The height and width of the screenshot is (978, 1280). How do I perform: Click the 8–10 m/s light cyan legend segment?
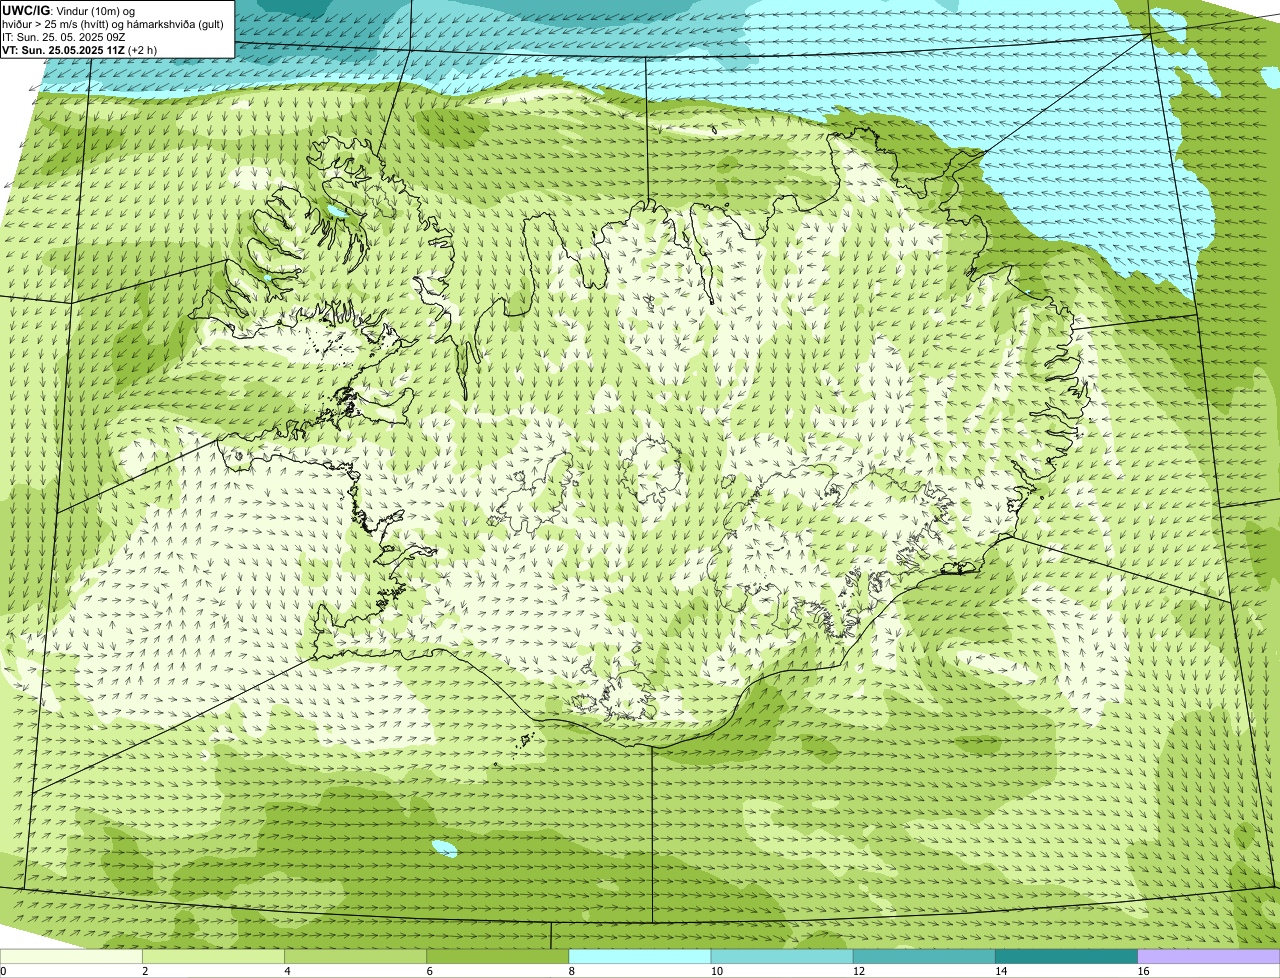pyautogui.click(x=641, y=956)
